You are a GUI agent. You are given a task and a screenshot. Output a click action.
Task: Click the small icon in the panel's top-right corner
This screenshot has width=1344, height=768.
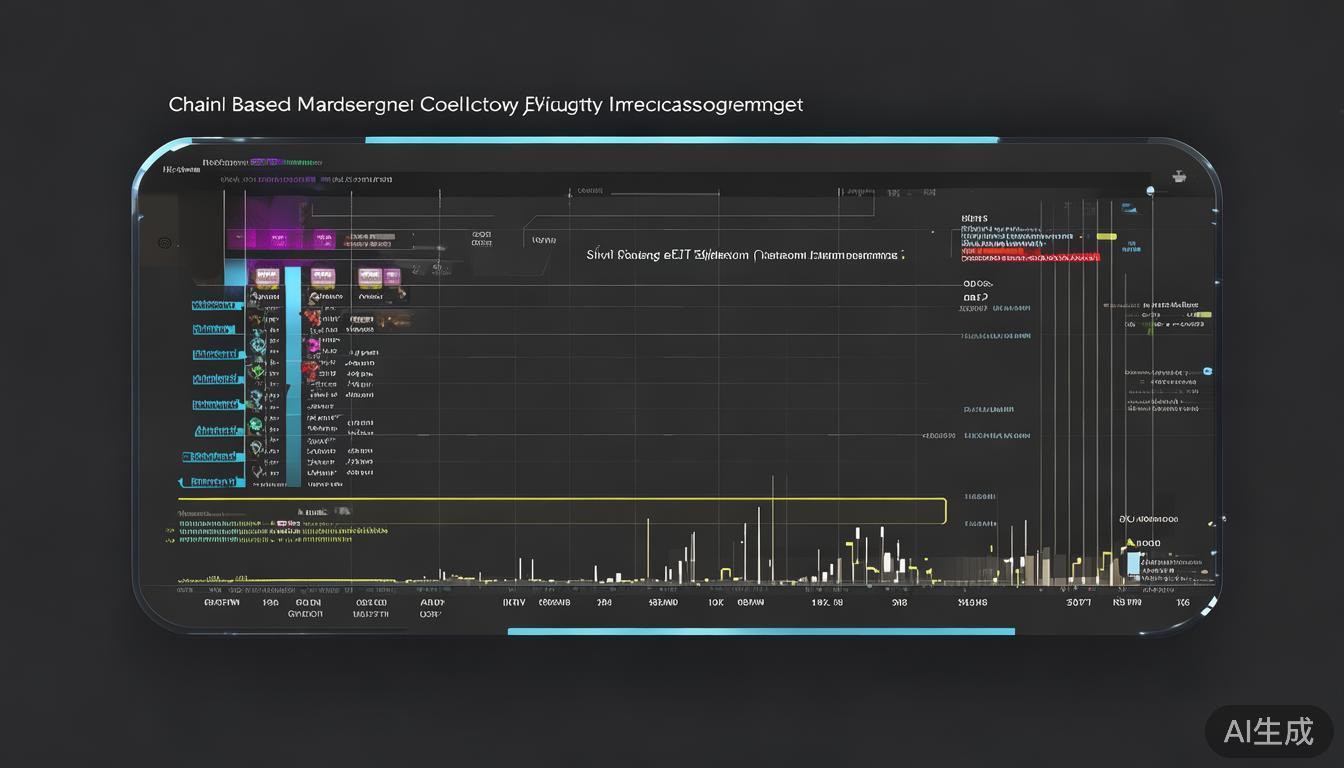1179,177
